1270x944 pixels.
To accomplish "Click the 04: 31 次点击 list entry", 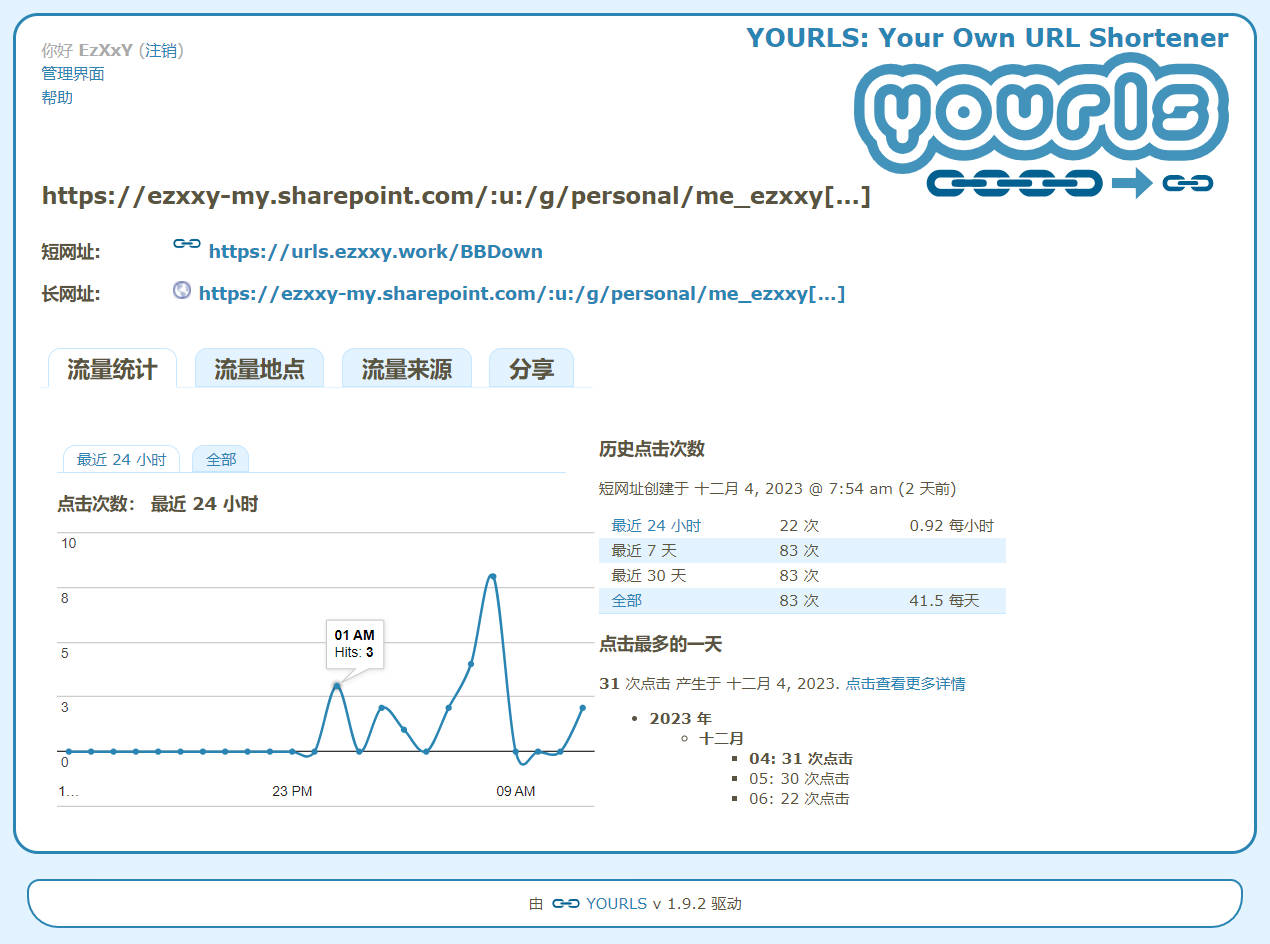I will 801,759.
